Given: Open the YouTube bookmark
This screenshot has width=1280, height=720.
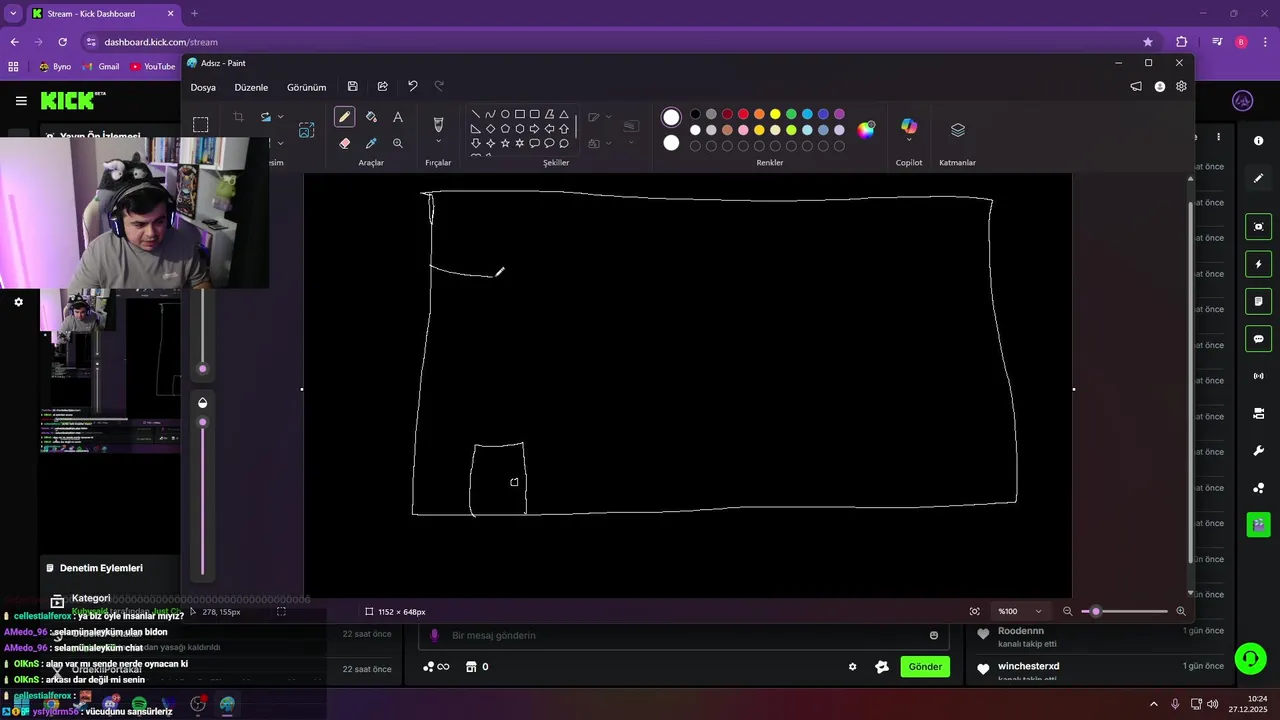Looking at the screenshot, I should pyautogui.click(x=152, y=66).
